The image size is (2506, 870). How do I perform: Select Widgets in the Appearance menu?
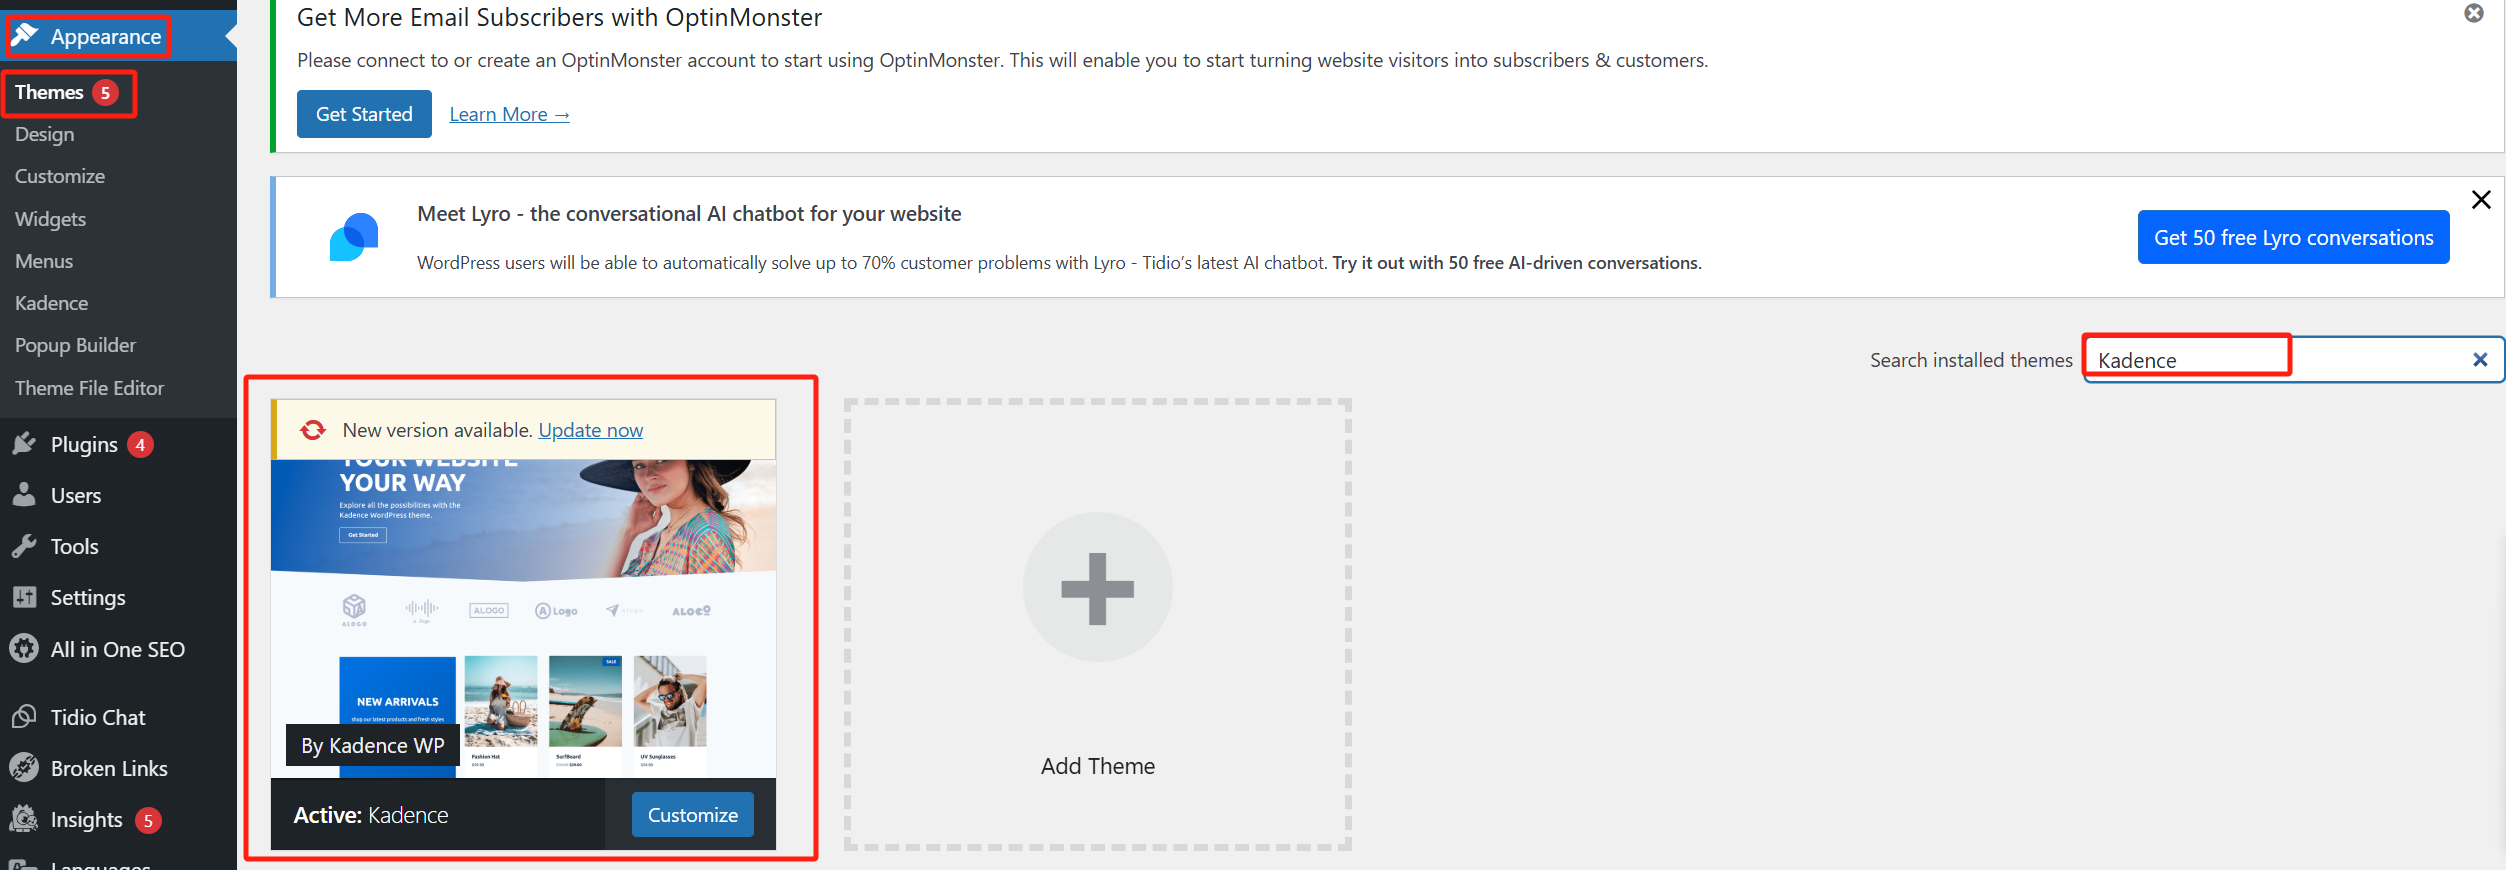pyautogui.click(x=50, y=219)
